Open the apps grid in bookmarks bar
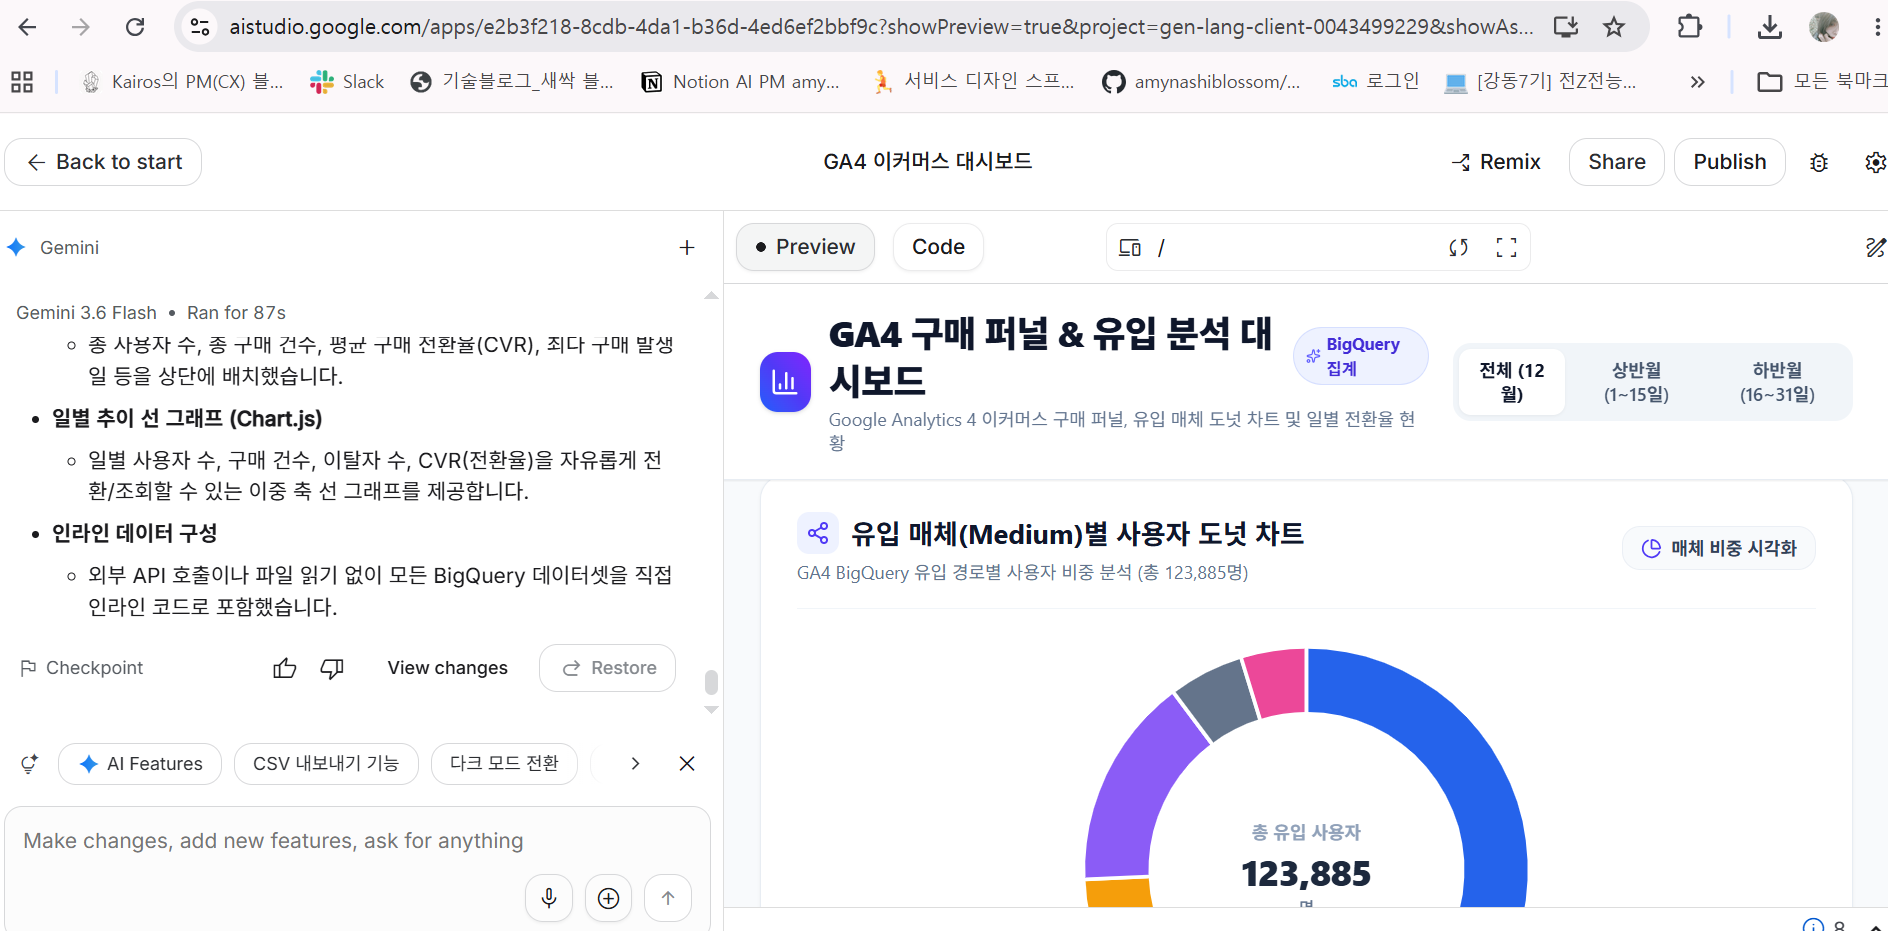 tap(22, 82)
